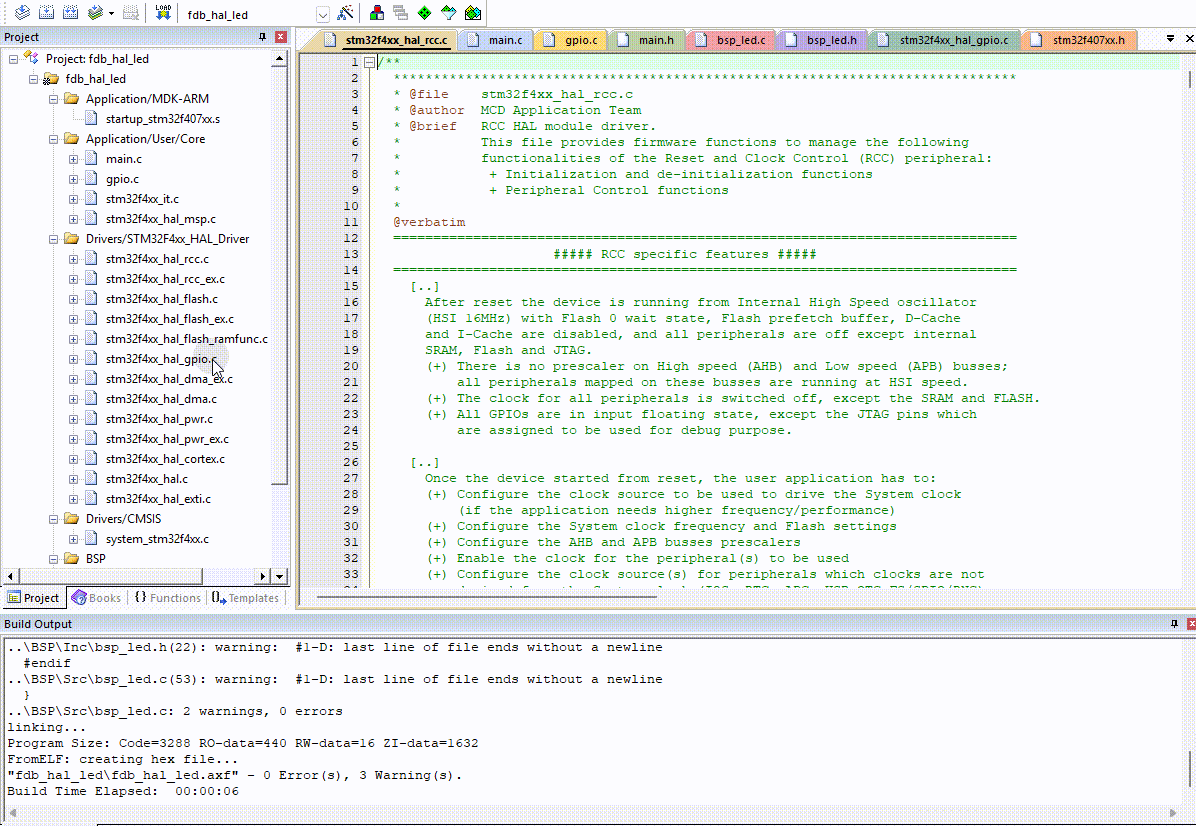Click the 'Build Time Elapsed: 00:00:06' output line
The image size is (1196, 826).
coord(123,792)
